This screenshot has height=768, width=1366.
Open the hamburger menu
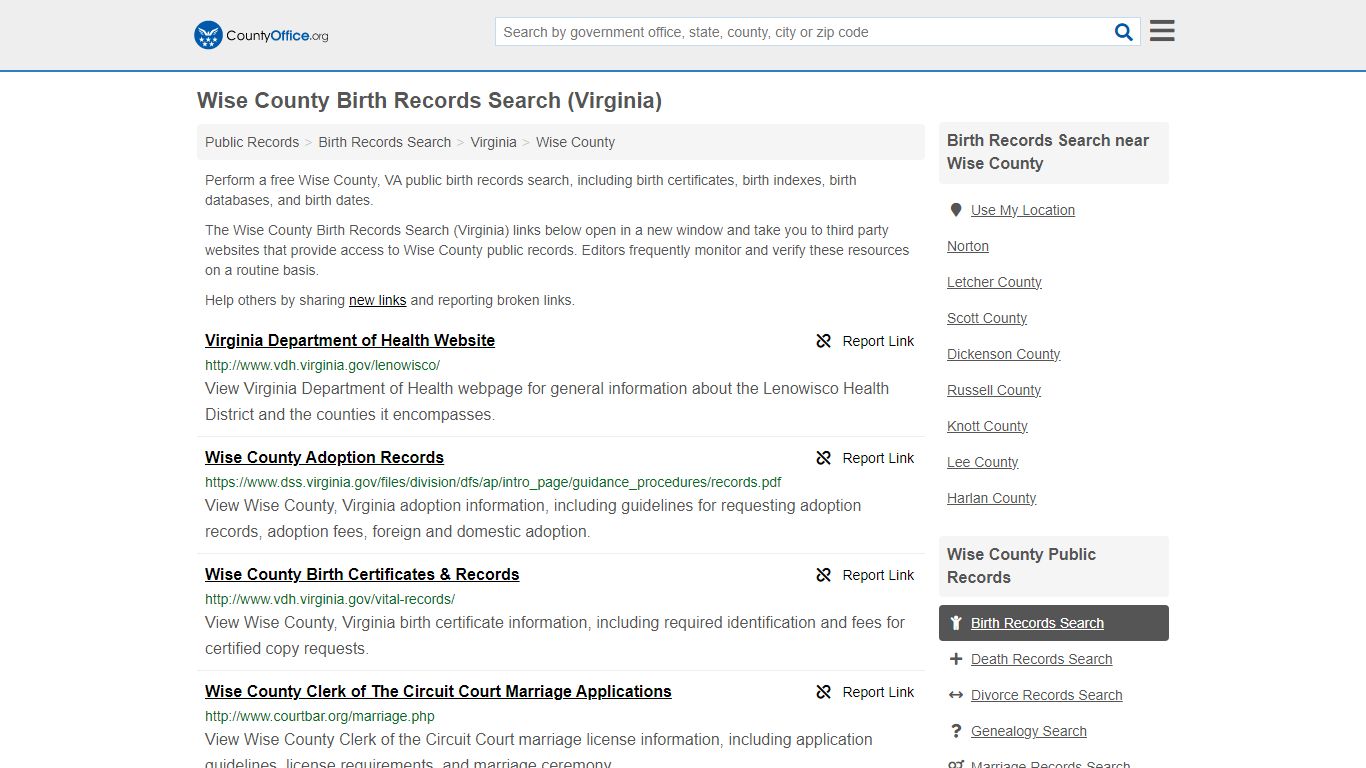click(1162, 31)
